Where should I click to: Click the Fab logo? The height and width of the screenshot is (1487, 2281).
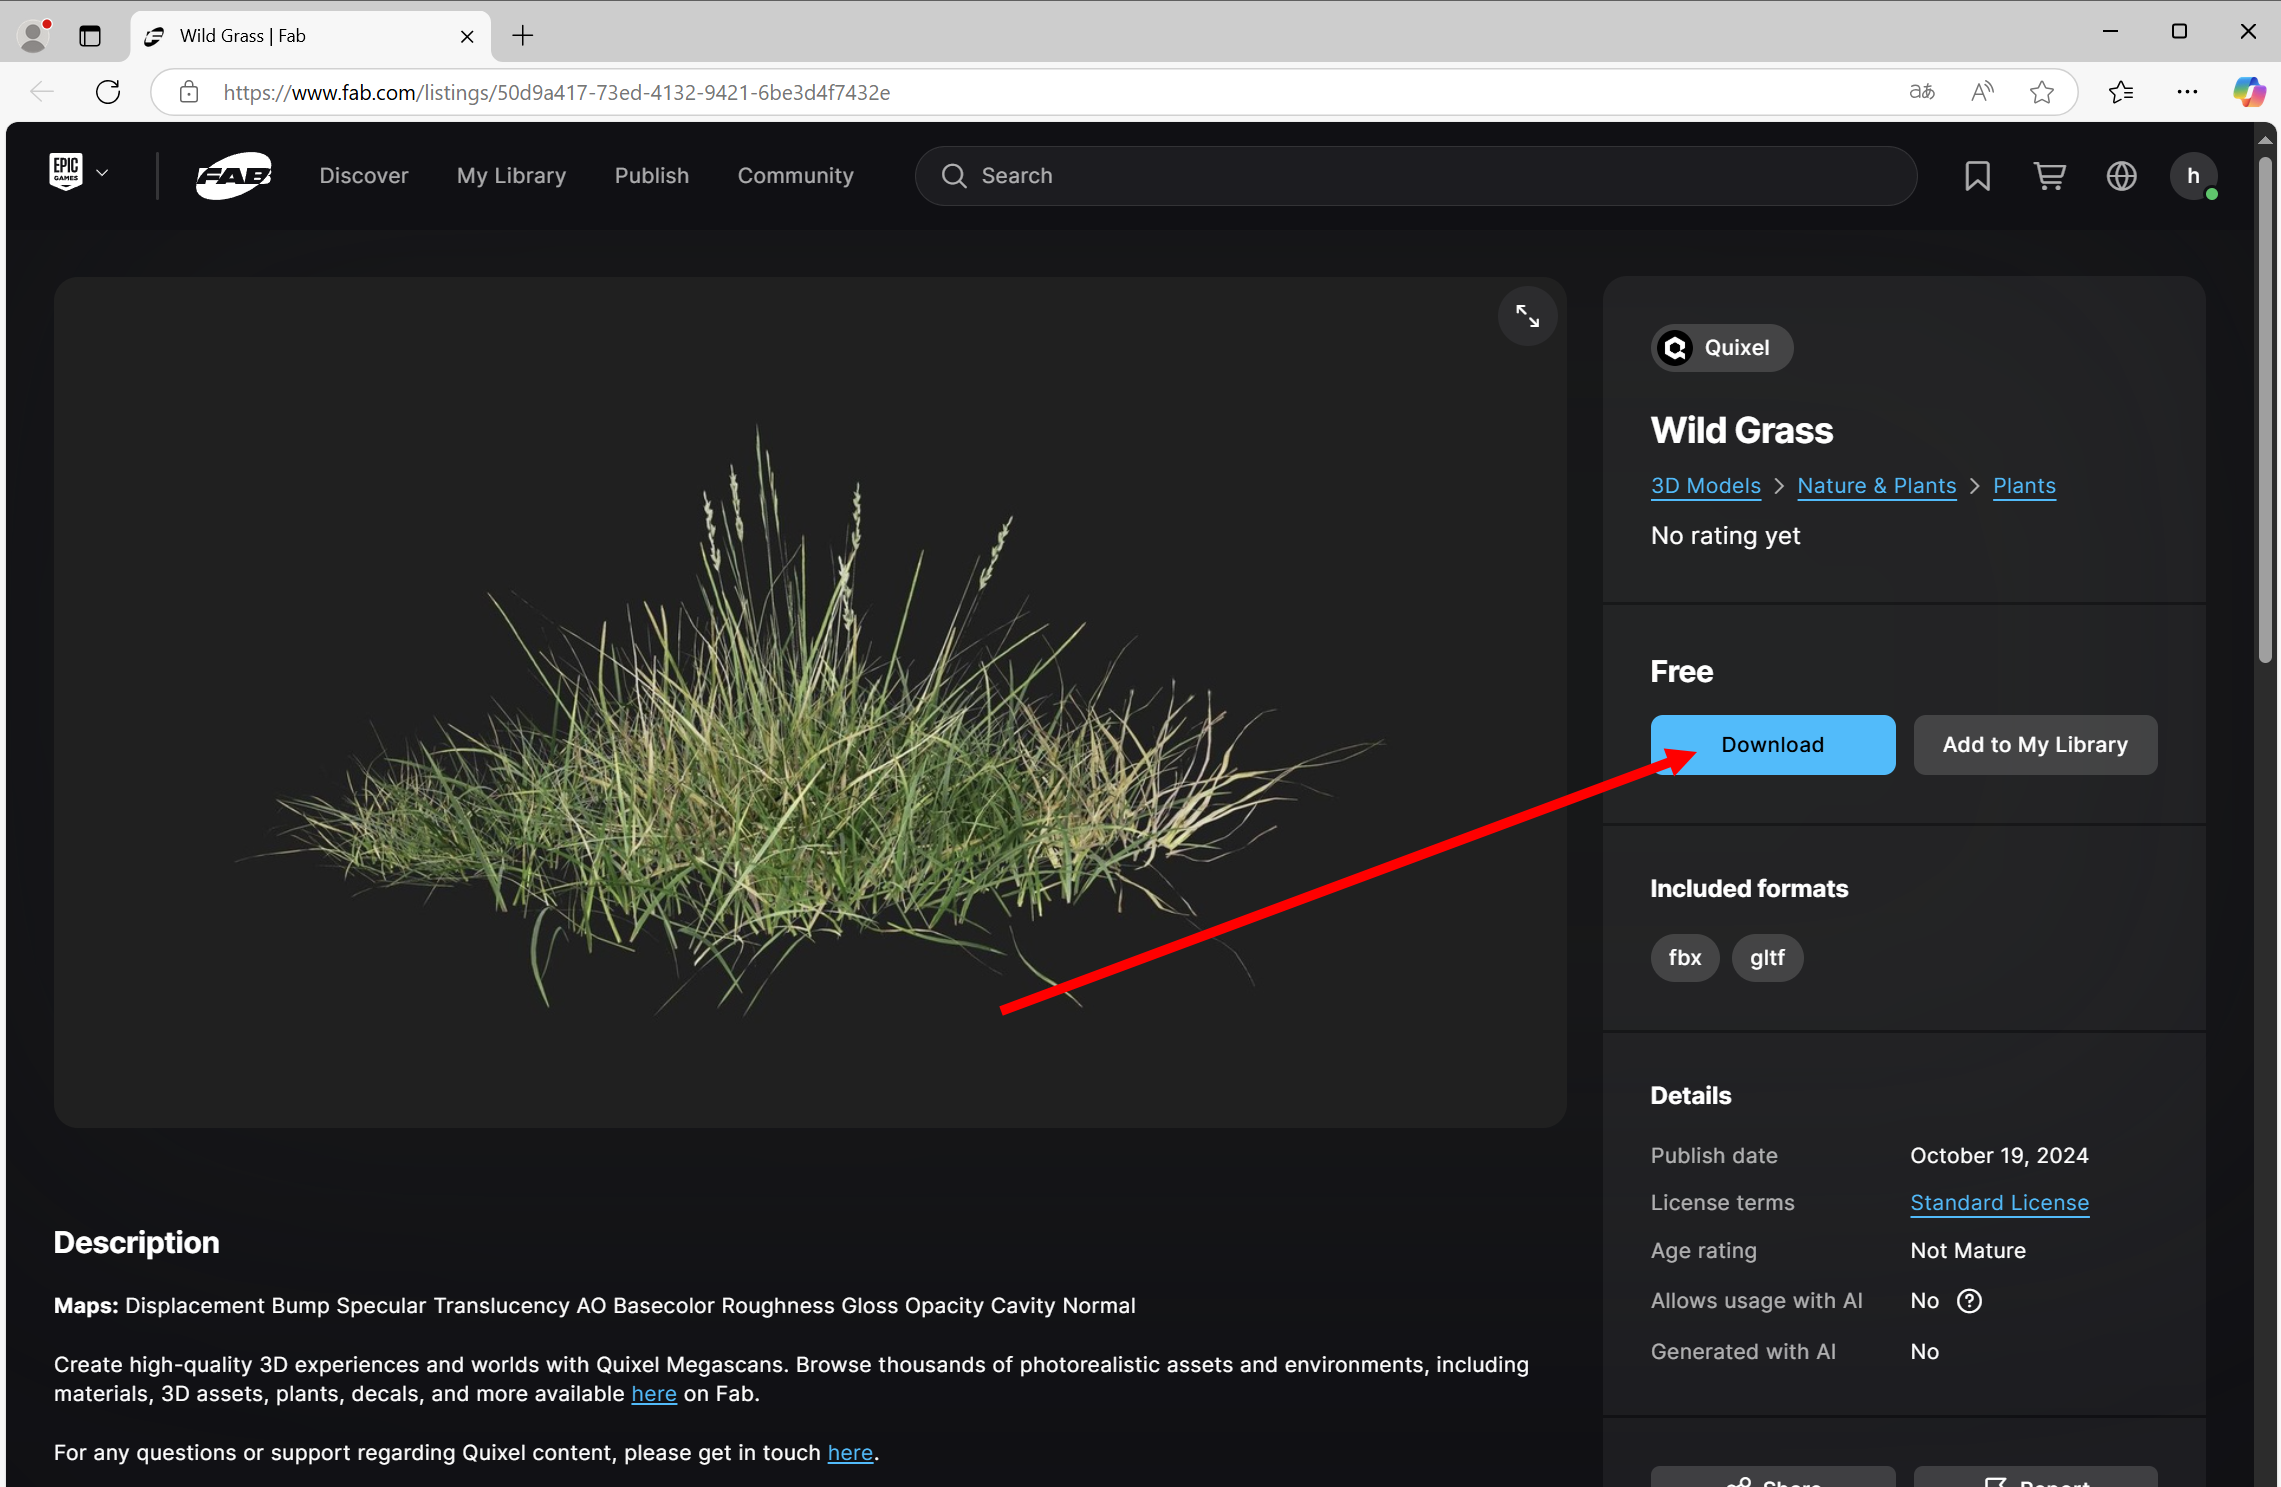[x=233, y=176]
